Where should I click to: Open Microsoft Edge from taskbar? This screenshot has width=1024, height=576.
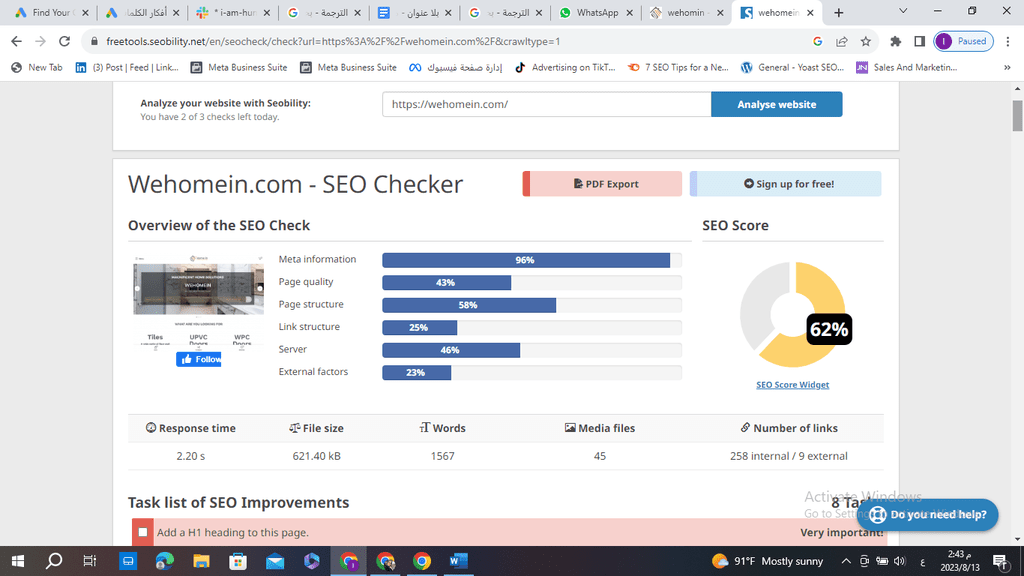coord(165,561)
